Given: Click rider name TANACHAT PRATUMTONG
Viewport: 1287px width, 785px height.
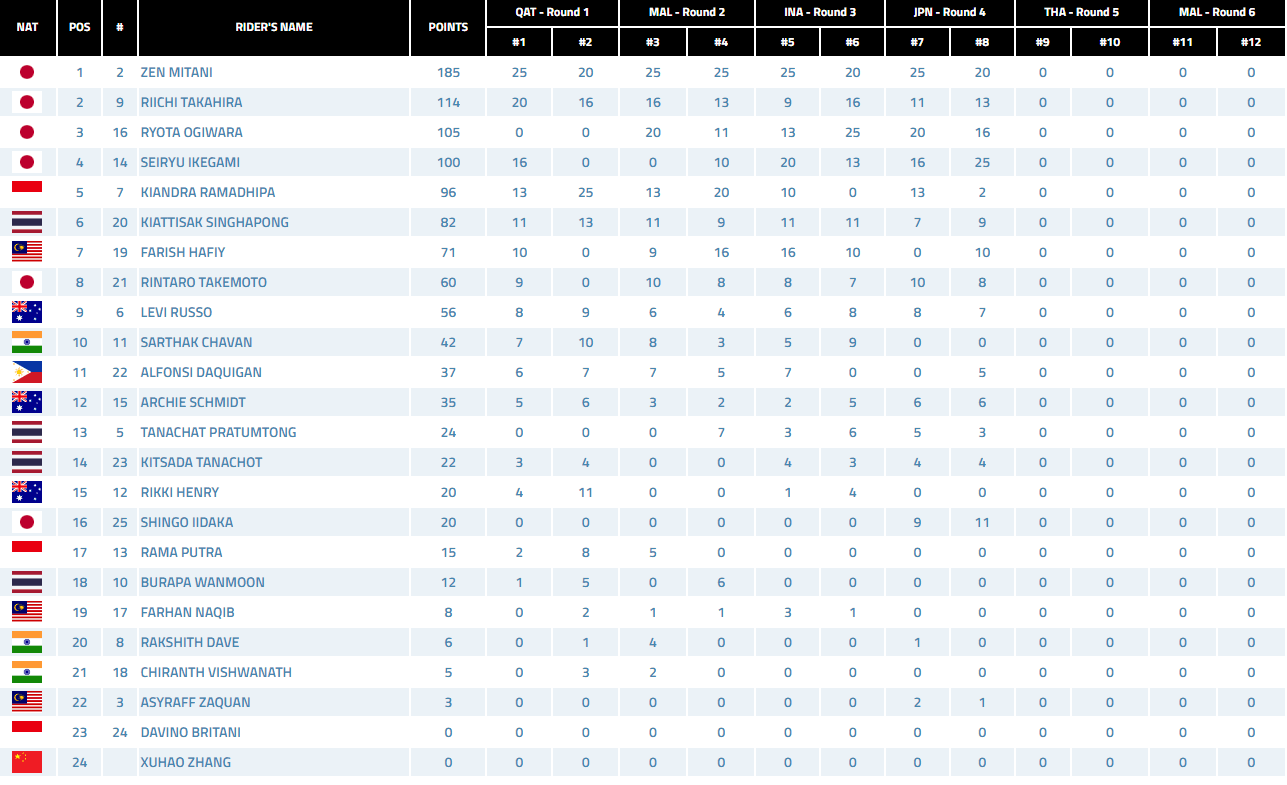Looking at the screenshot, I should pyautogui.click(x=219, y=432).
